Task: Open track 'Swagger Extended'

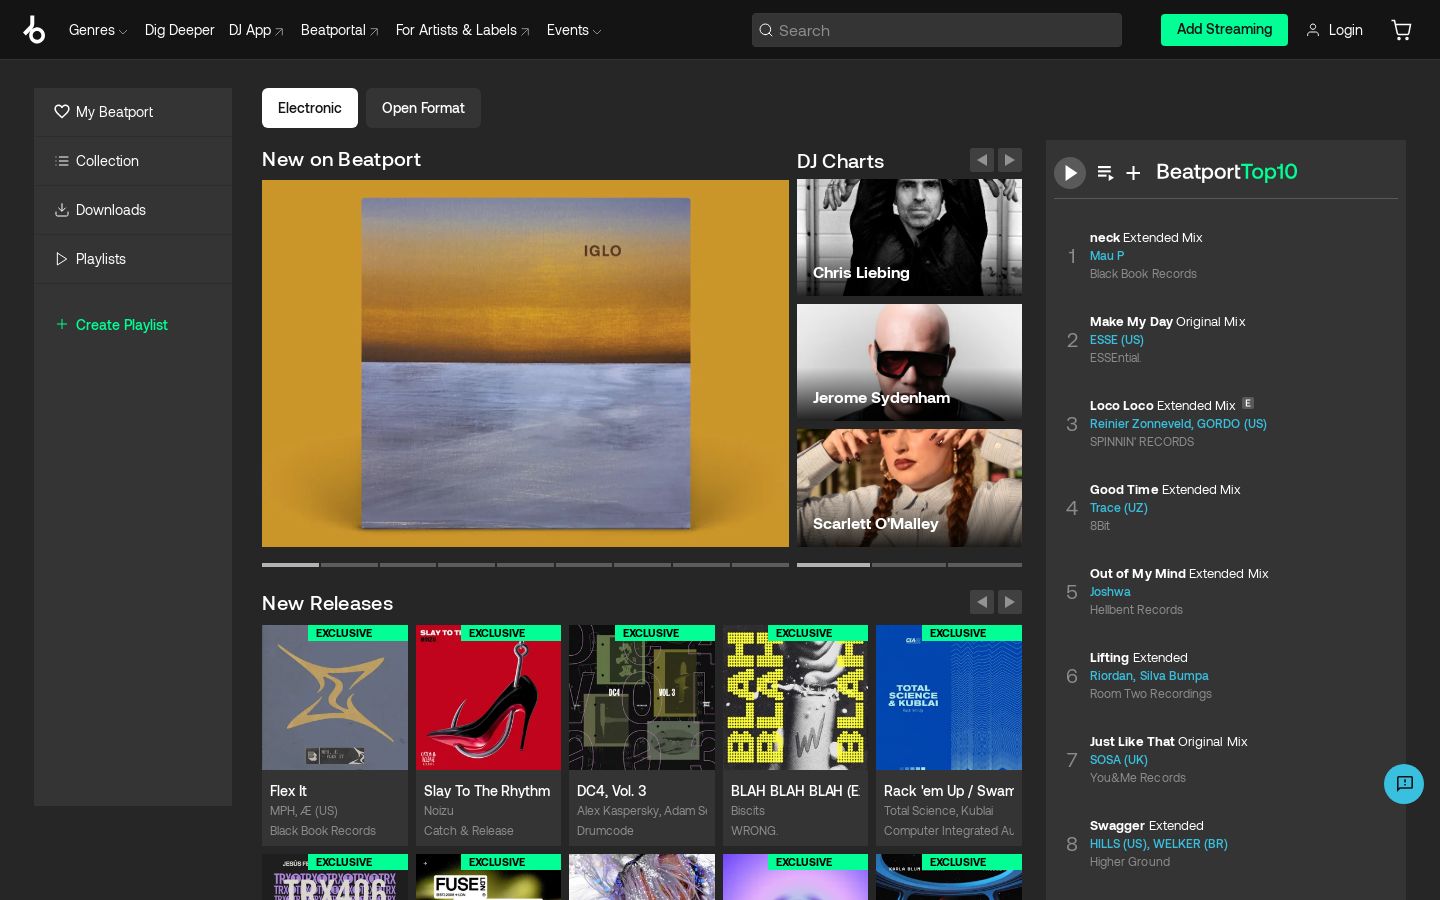Action: coord(1147,826)
